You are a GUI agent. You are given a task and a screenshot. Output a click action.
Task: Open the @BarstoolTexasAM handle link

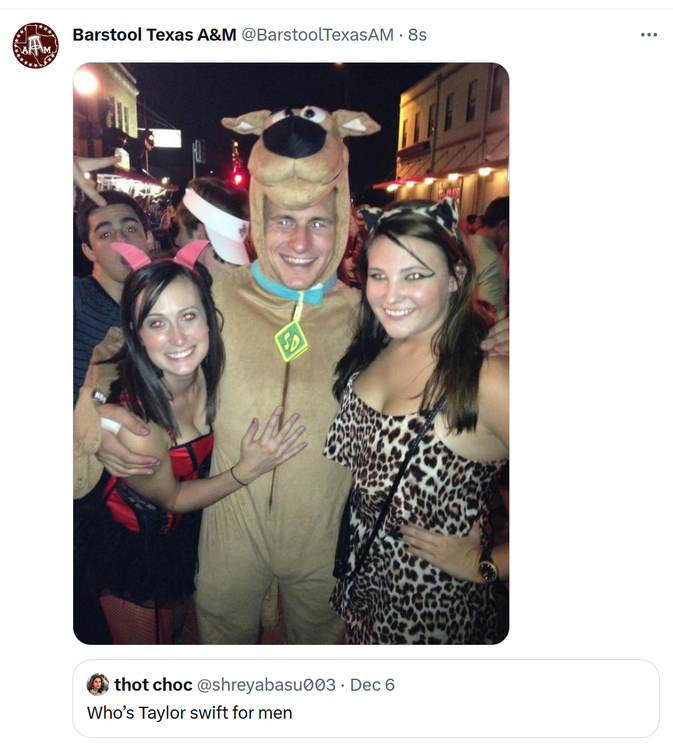coord(318,35)
